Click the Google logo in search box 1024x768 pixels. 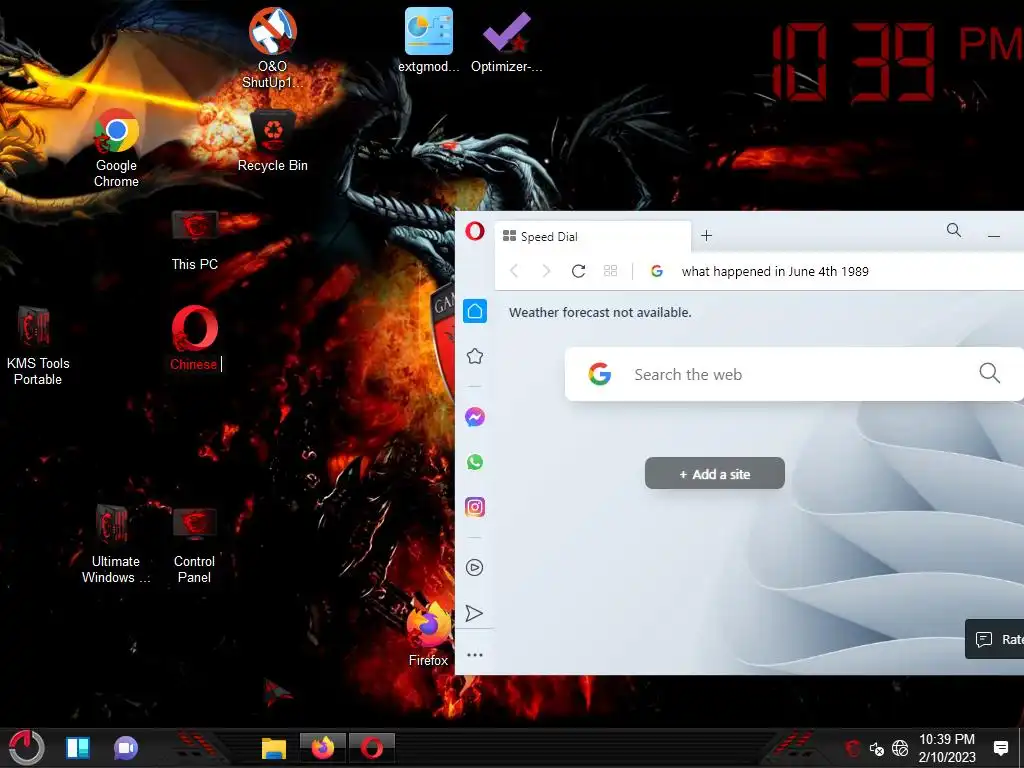[x=600, y=374]
